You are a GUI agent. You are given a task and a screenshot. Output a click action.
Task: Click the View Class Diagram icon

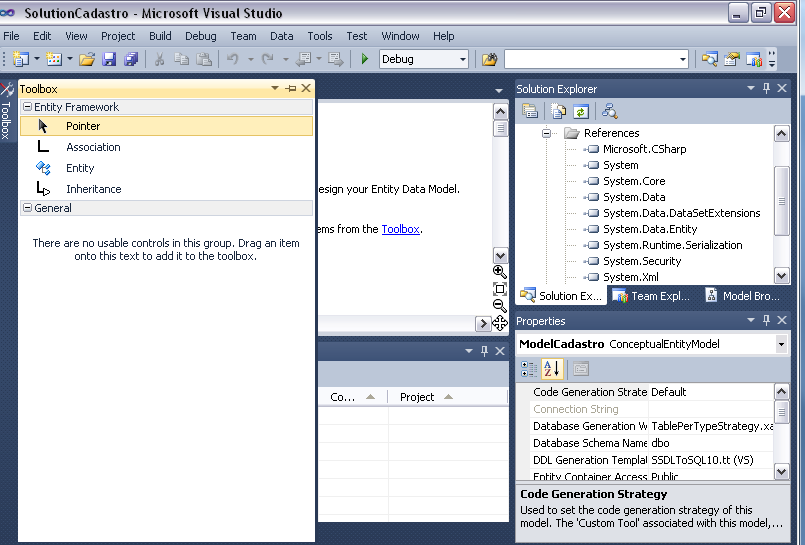[x=609, y=111]
